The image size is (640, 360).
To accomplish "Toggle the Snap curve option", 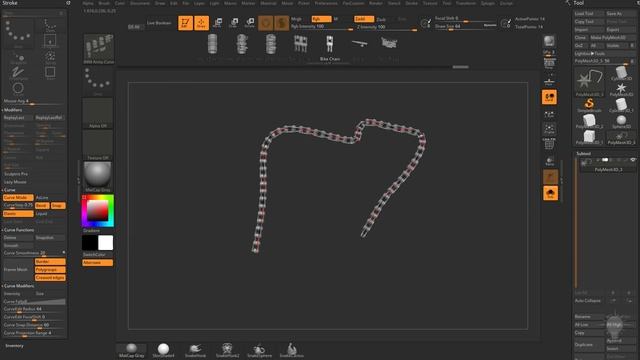I will 58,206.
